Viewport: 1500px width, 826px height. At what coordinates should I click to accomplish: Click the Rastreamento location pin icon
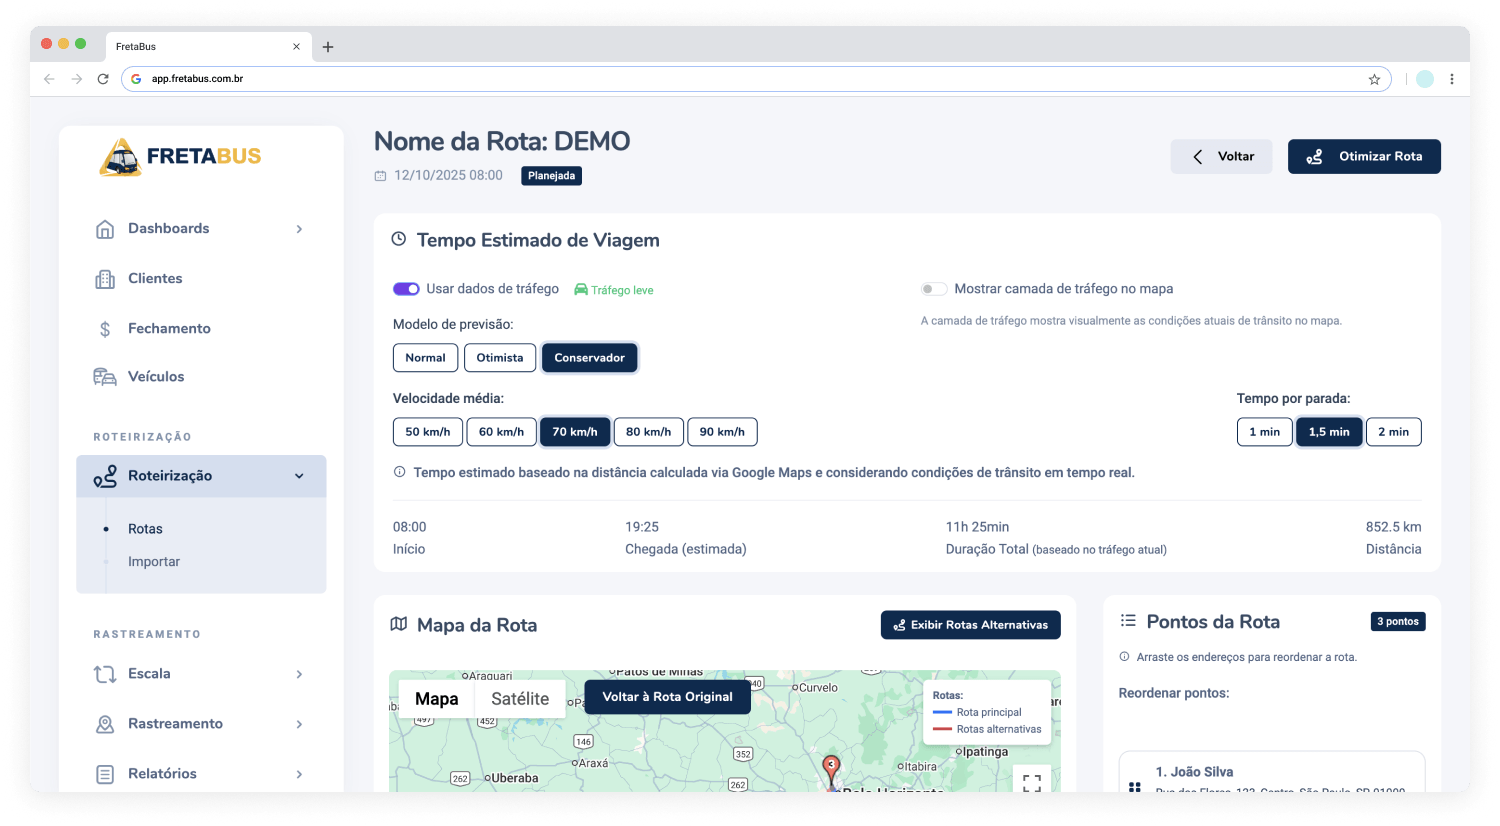[x=105, y=724]
